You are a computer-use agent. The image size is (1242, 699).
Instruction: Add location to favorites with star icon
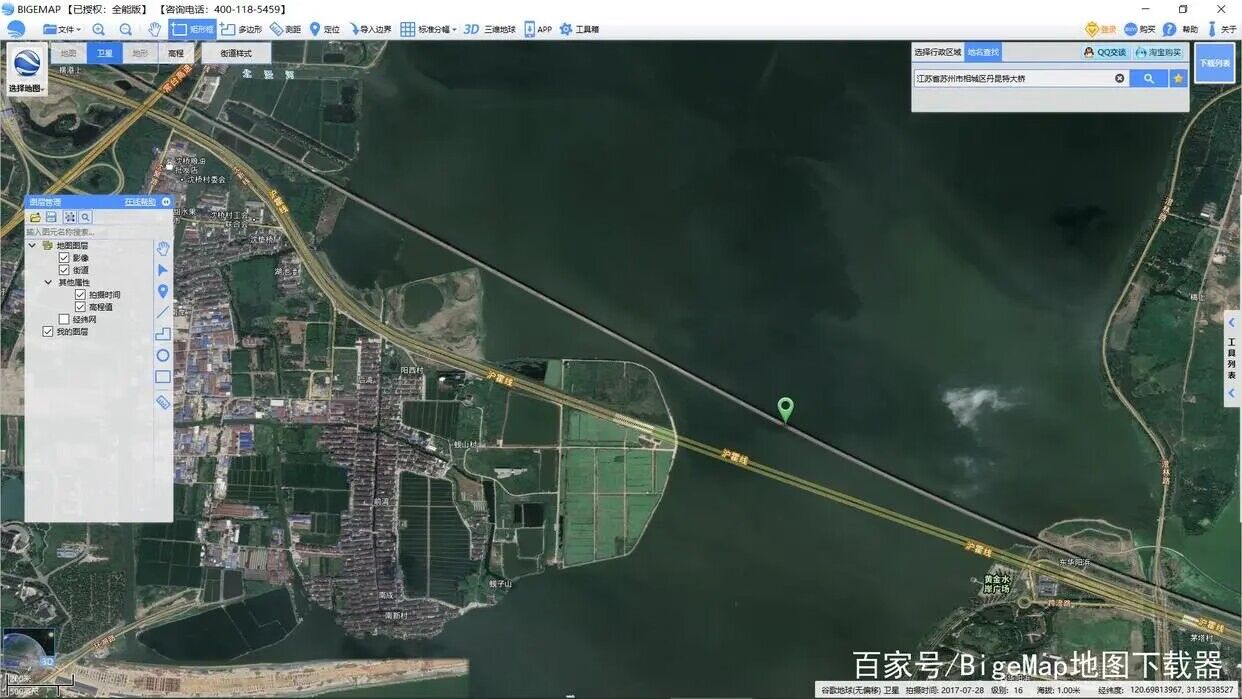(1179, 78)
